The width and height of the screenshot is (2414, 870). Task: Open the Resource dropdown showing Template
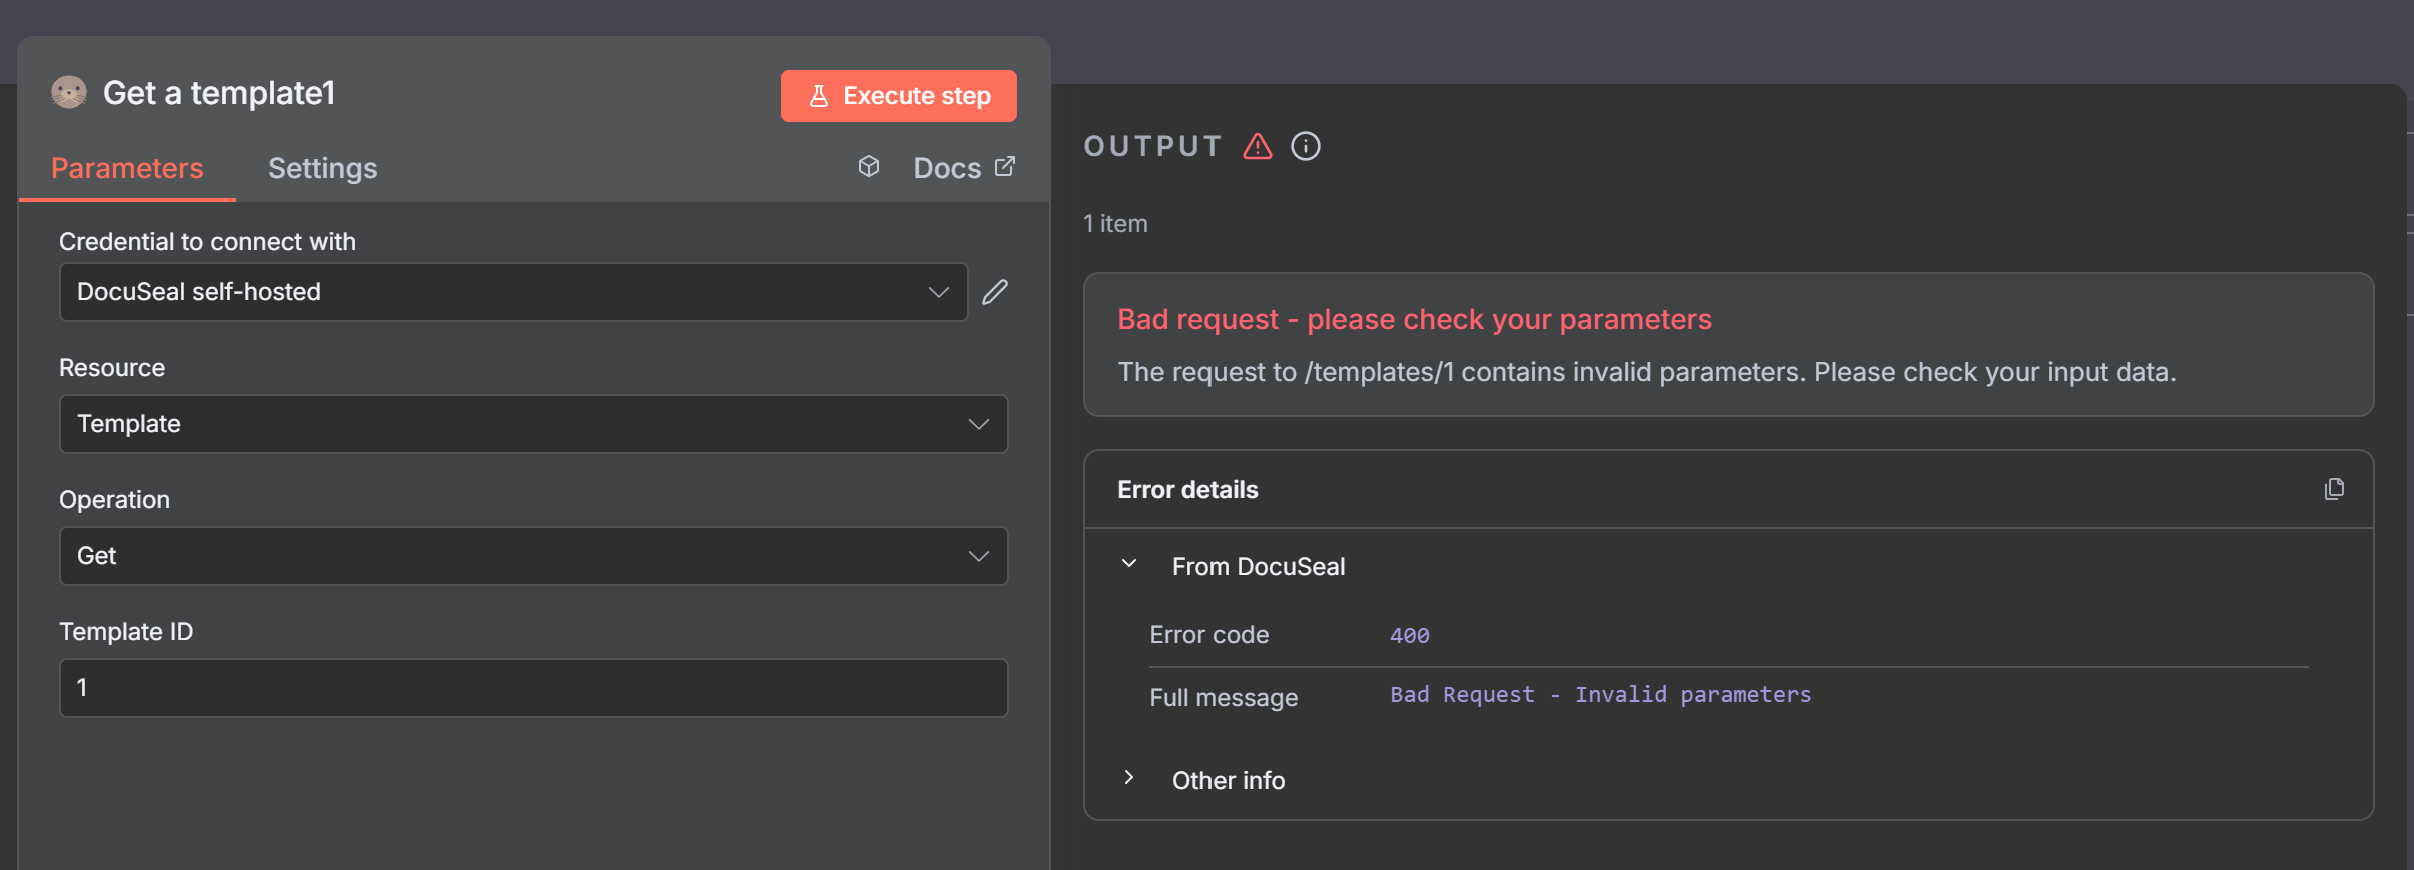coord(534,424)
